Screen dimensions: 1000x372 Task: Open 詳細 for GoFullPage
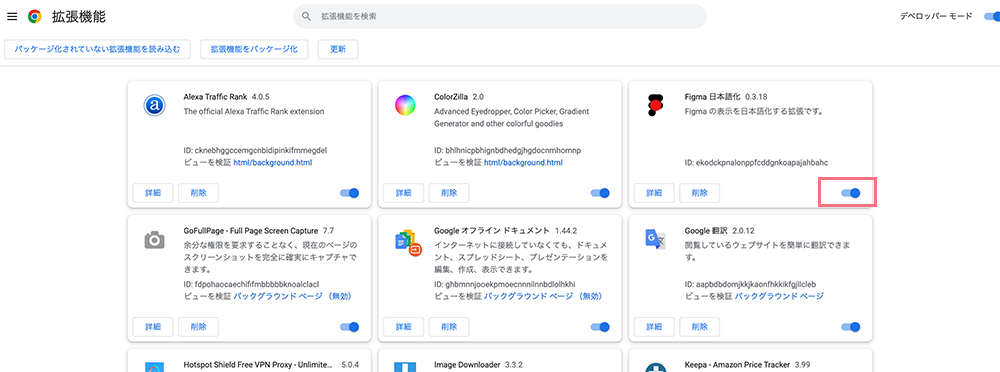pos(153,327)
